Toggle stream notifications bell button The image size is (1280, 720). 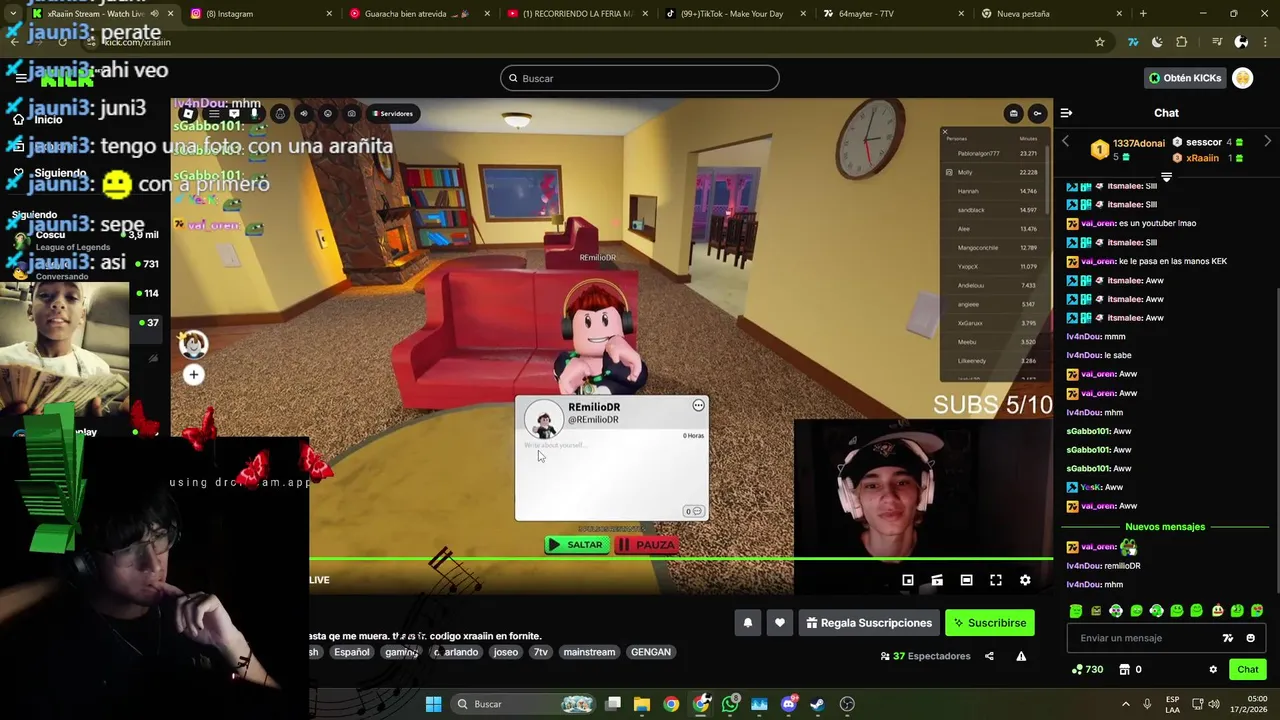[747, 623]
